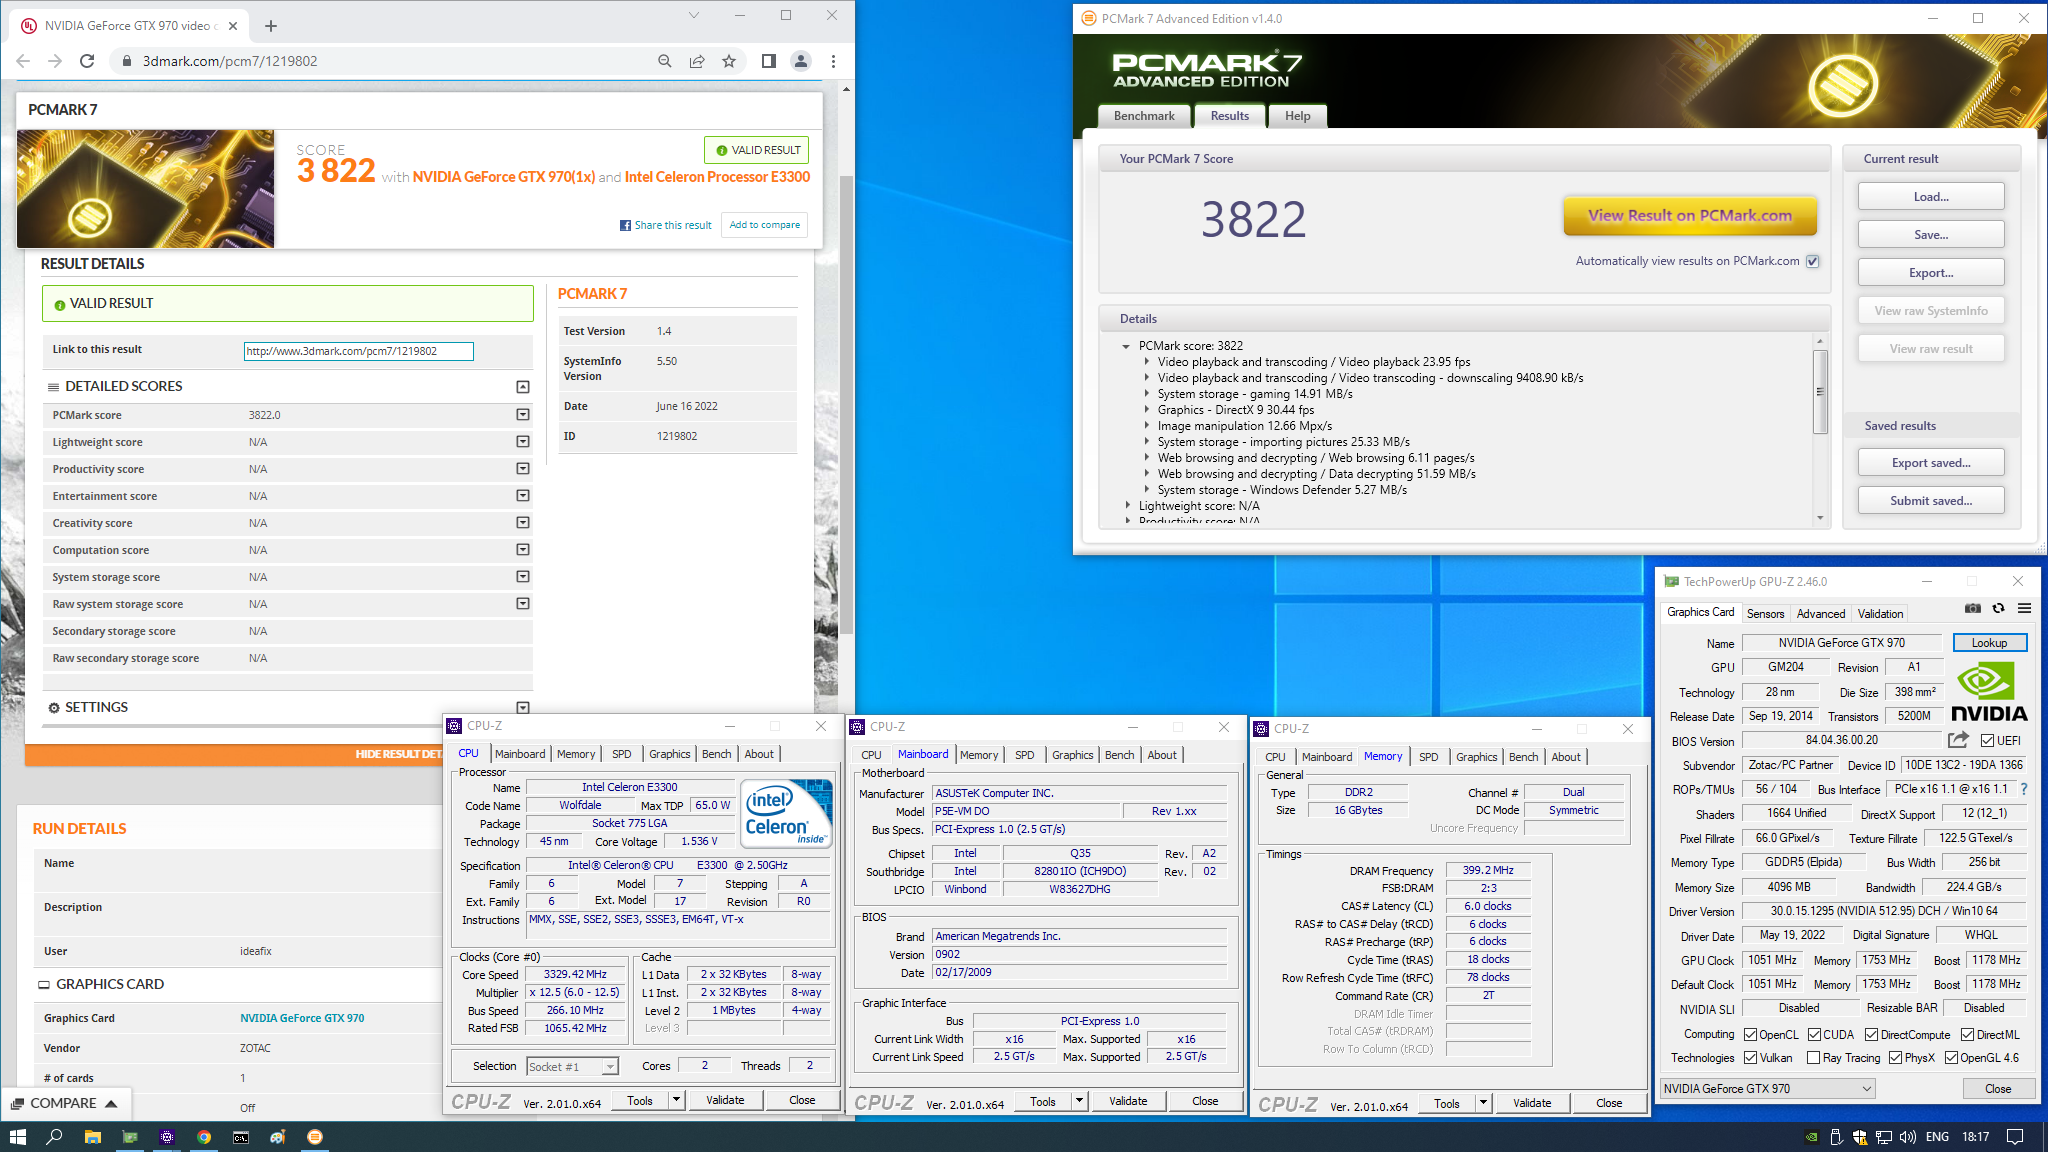Go back in Chrome

pyautogui.click(x=23, y=61)
